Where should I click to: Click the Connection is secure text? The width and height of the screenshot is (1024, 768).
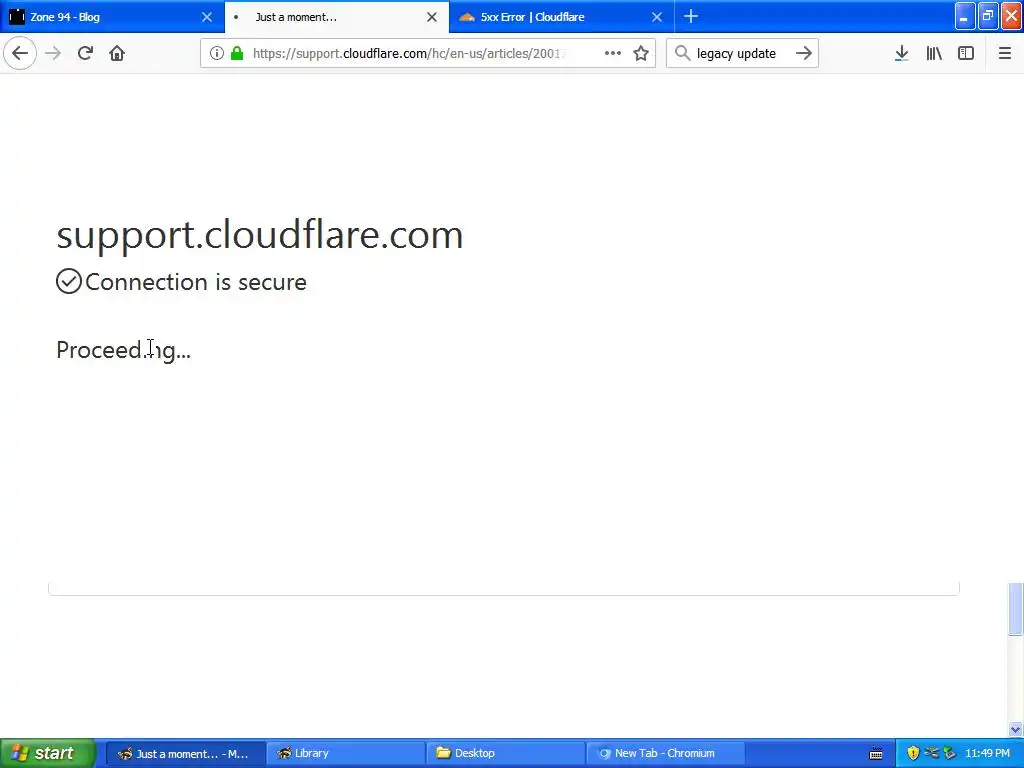pos(196,281)
